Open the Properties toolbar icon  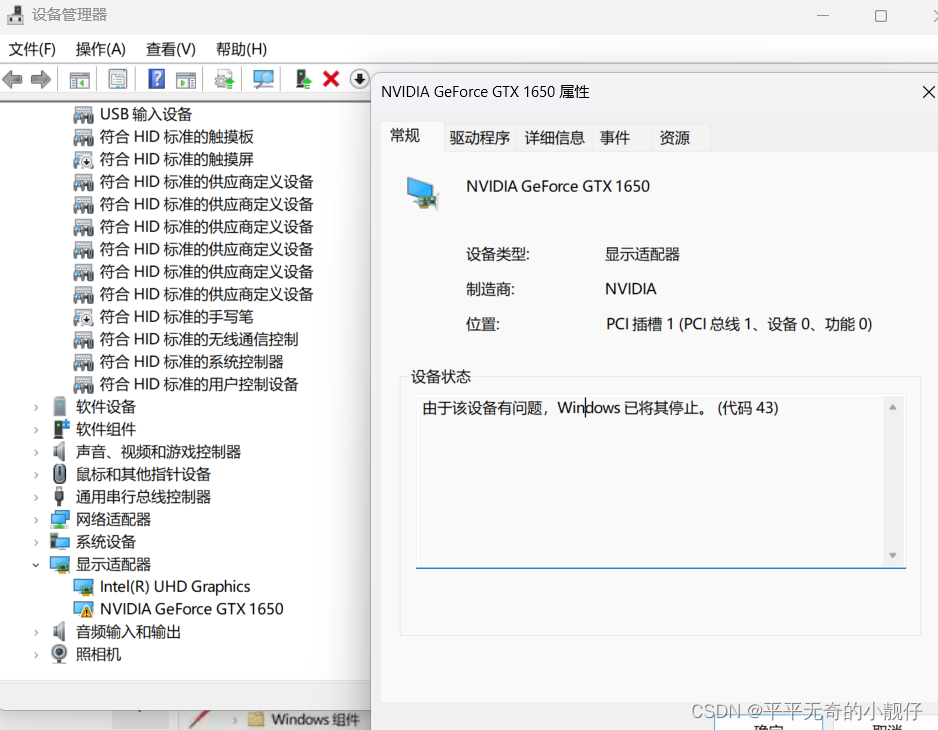pyautogui.click(x=117, y=79)
